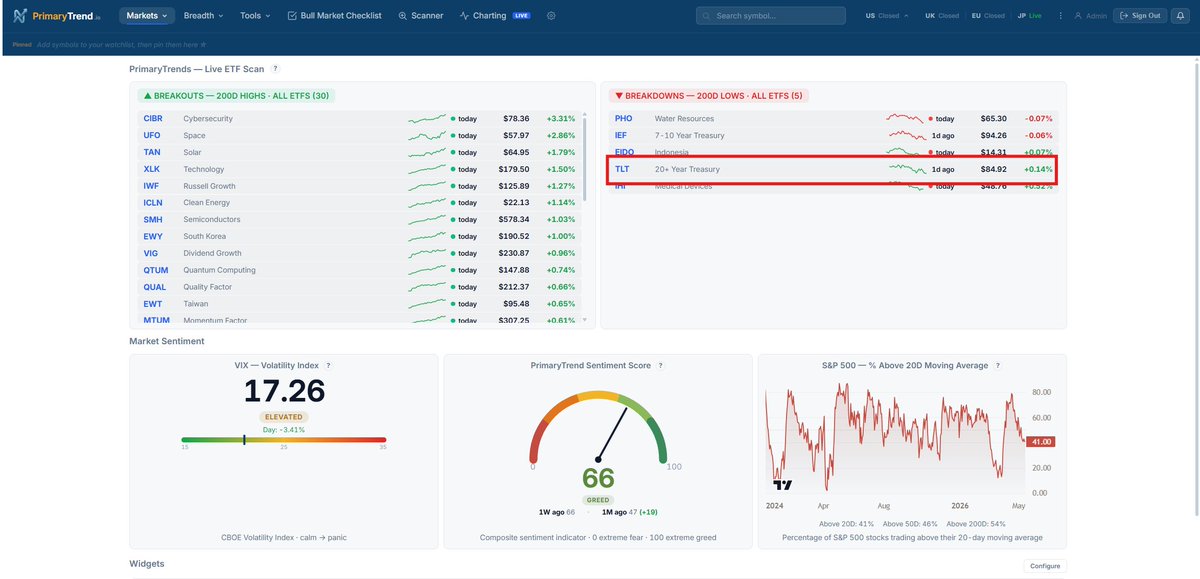This screenshot has width=1200, height=579.
Task: Click the GREED badge under sentiment score
Action: point(599,500)
